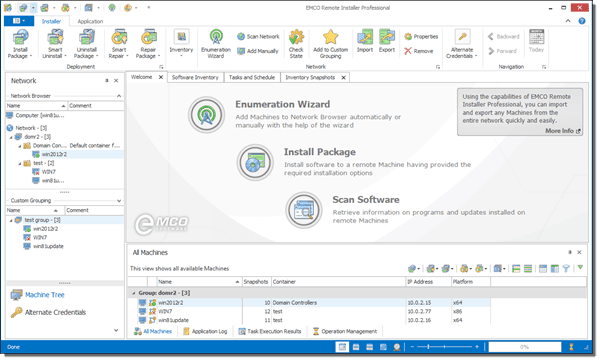Viewport: 600px width, 361px height.
Task: Launch Enumeration Wizard from the ribbon
Action: tap(216, 44)
